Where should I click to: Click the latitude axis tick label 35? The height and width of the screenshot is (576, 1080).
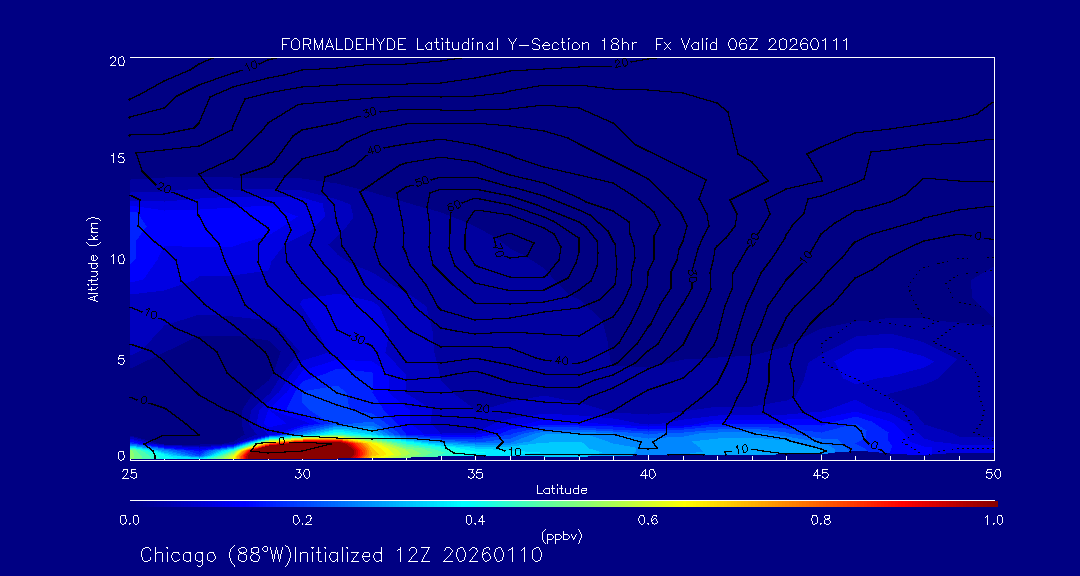click(475, 473)
